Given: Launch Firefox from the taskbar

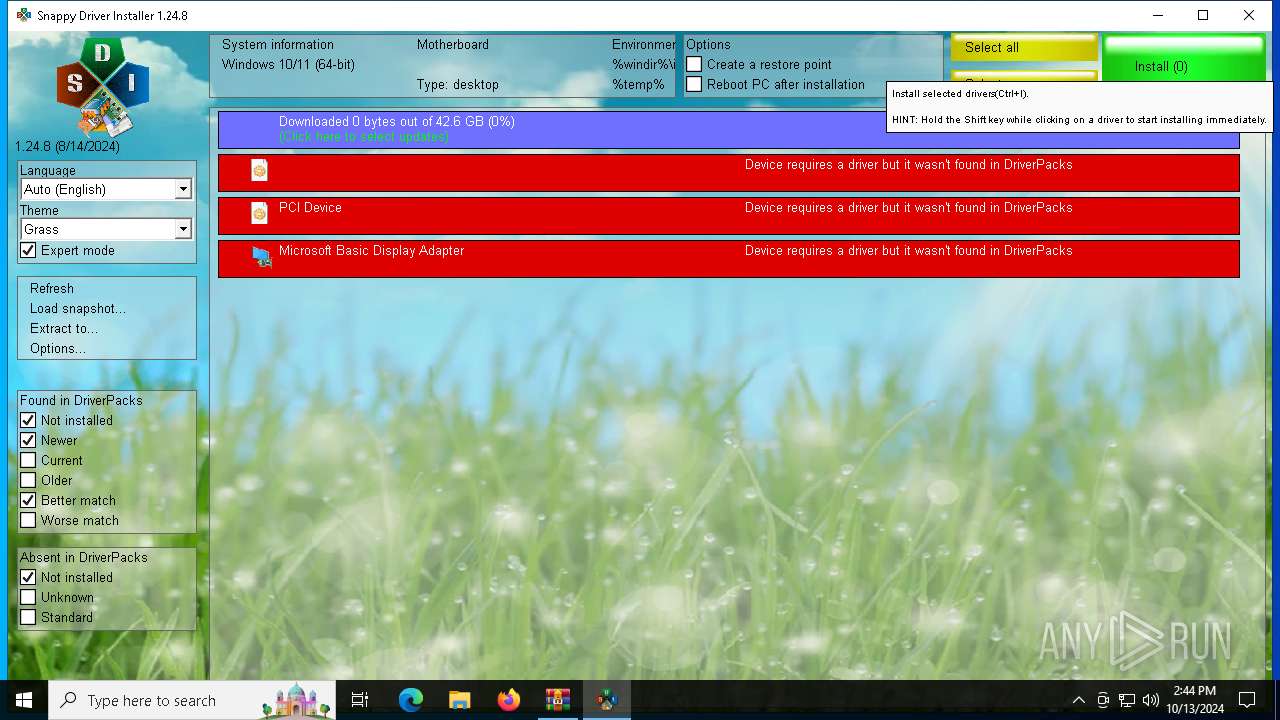Looking at the screenshot, I should coord(508,700).
